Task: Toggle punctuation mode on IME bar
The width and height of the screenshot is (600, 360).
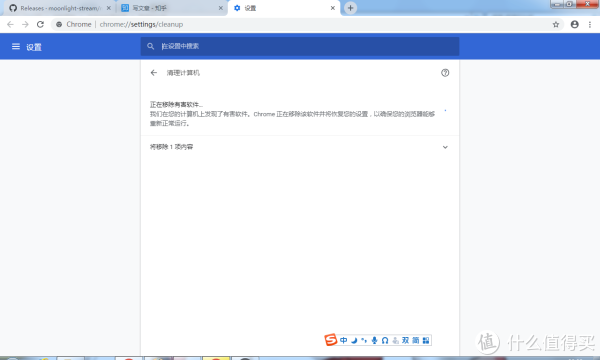Action: [x=364, y=340]
